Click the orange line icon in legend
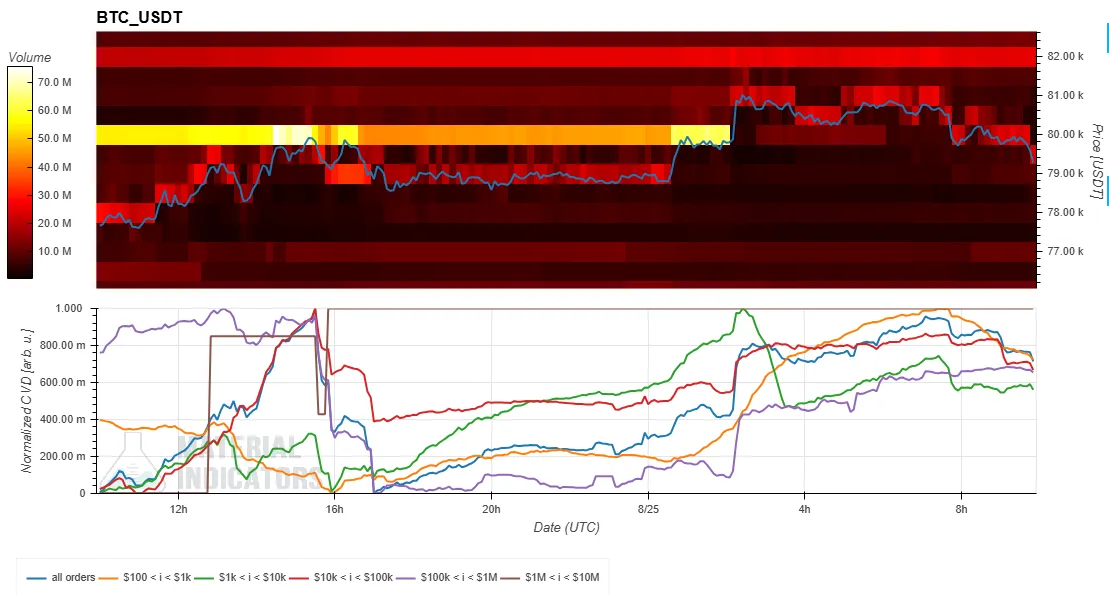This screenshot has height=595, width=1109. 108,578
